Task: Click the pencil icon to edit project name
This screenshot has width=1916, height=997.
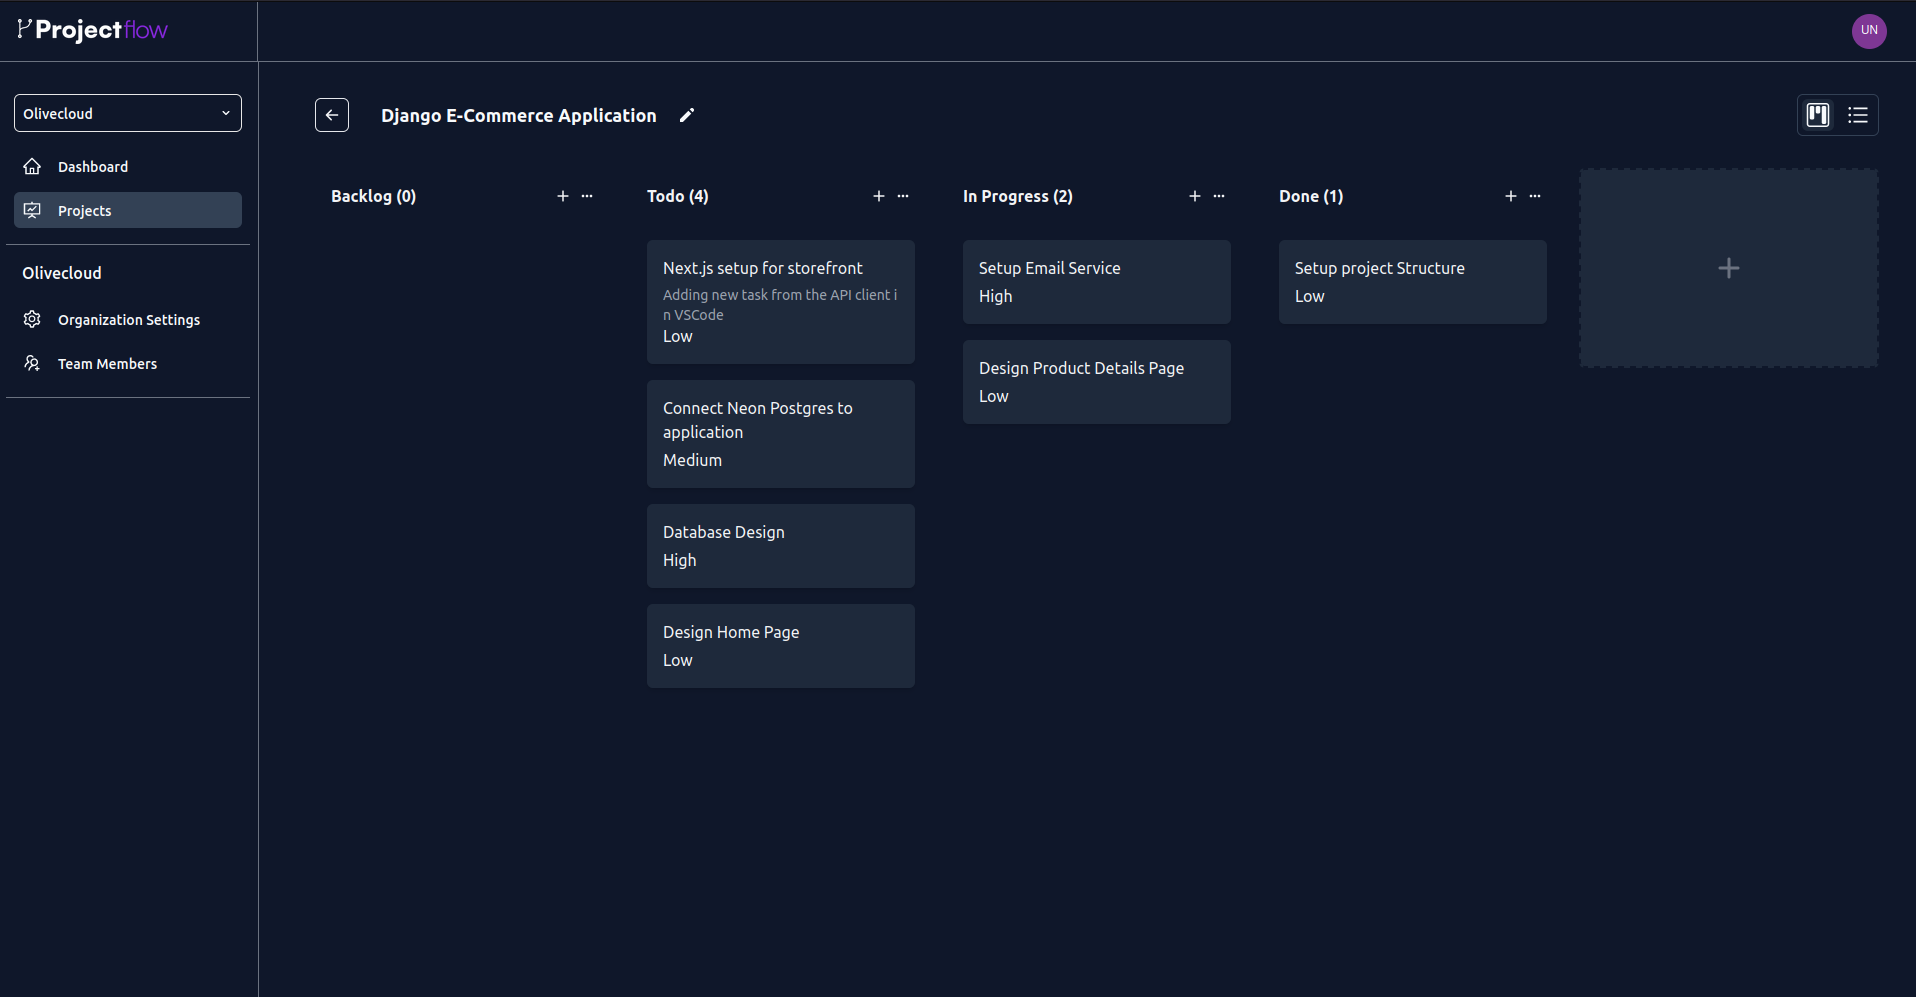Action: (x=686, y=115)
